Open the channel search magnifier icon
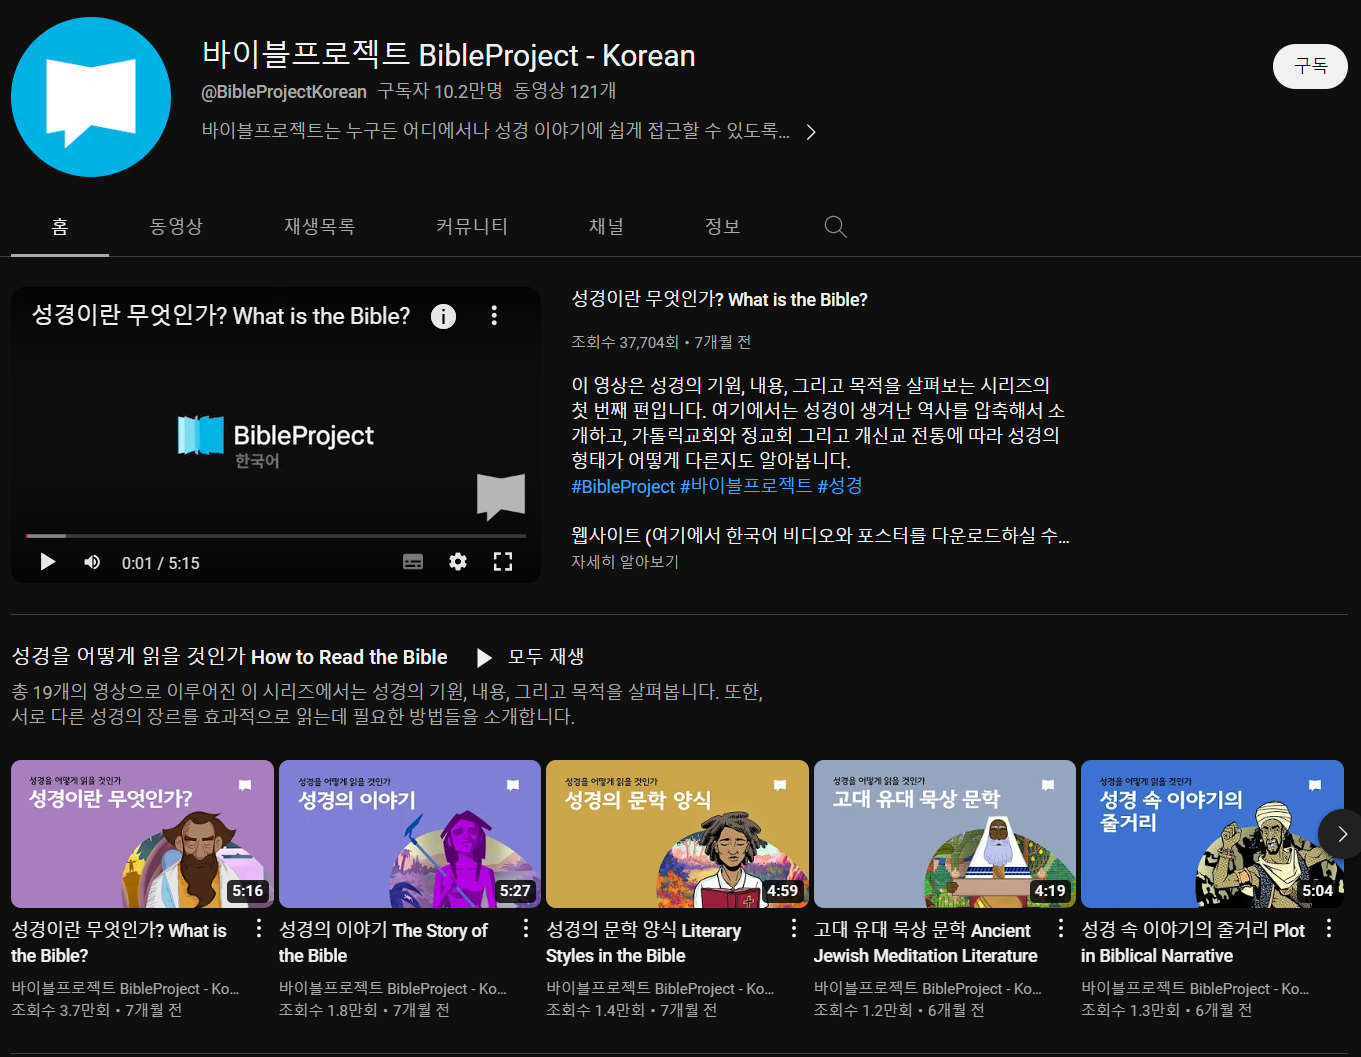 [x=835, y=227]
